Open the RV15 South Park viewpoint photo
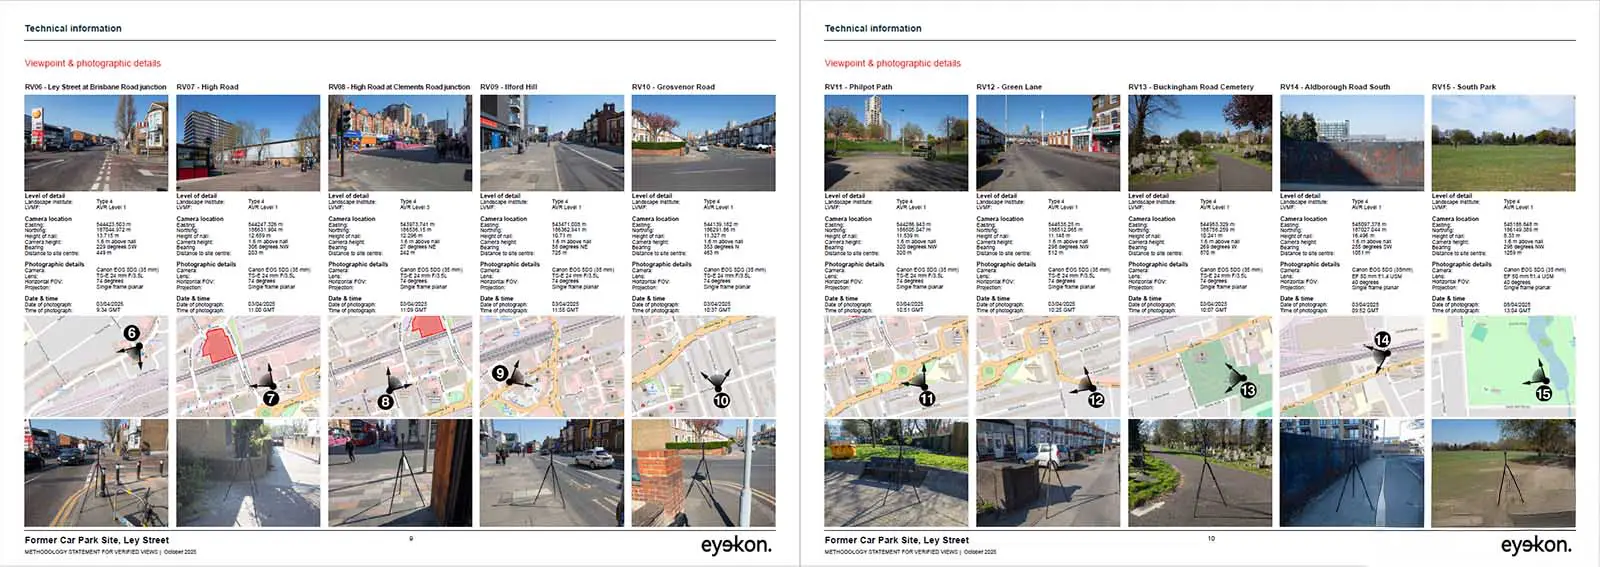The image size is (1600, 567). [1503, 143]
